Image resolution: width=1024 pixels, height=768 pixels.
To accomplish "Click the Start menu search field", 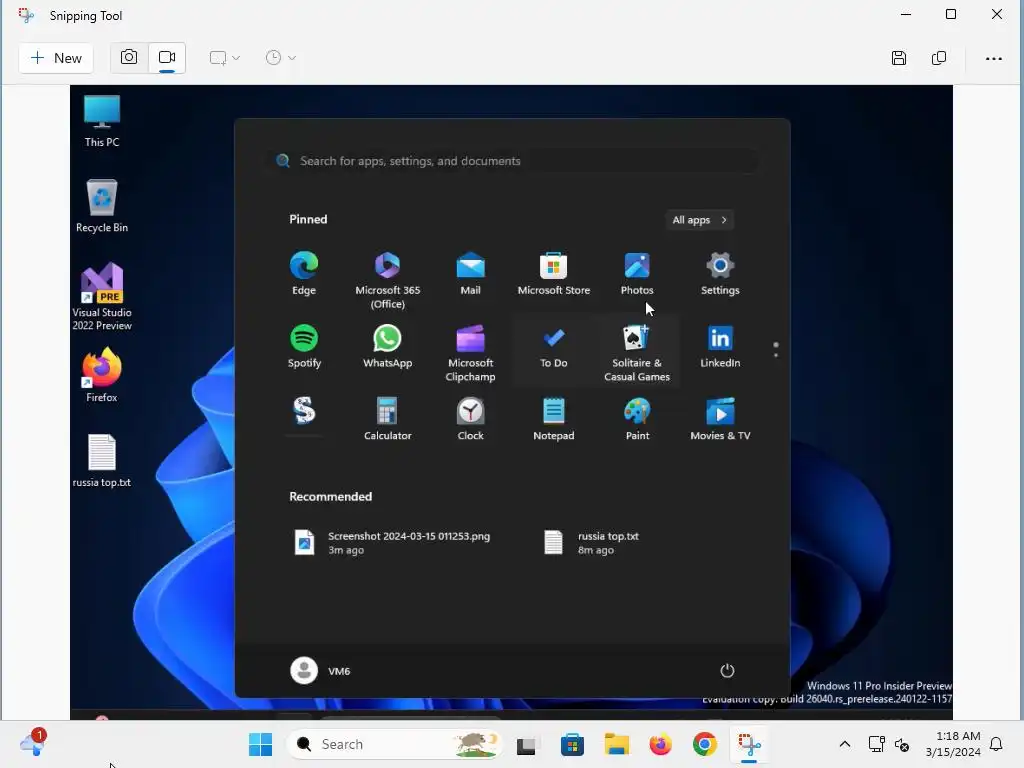I will coord(513,161).
